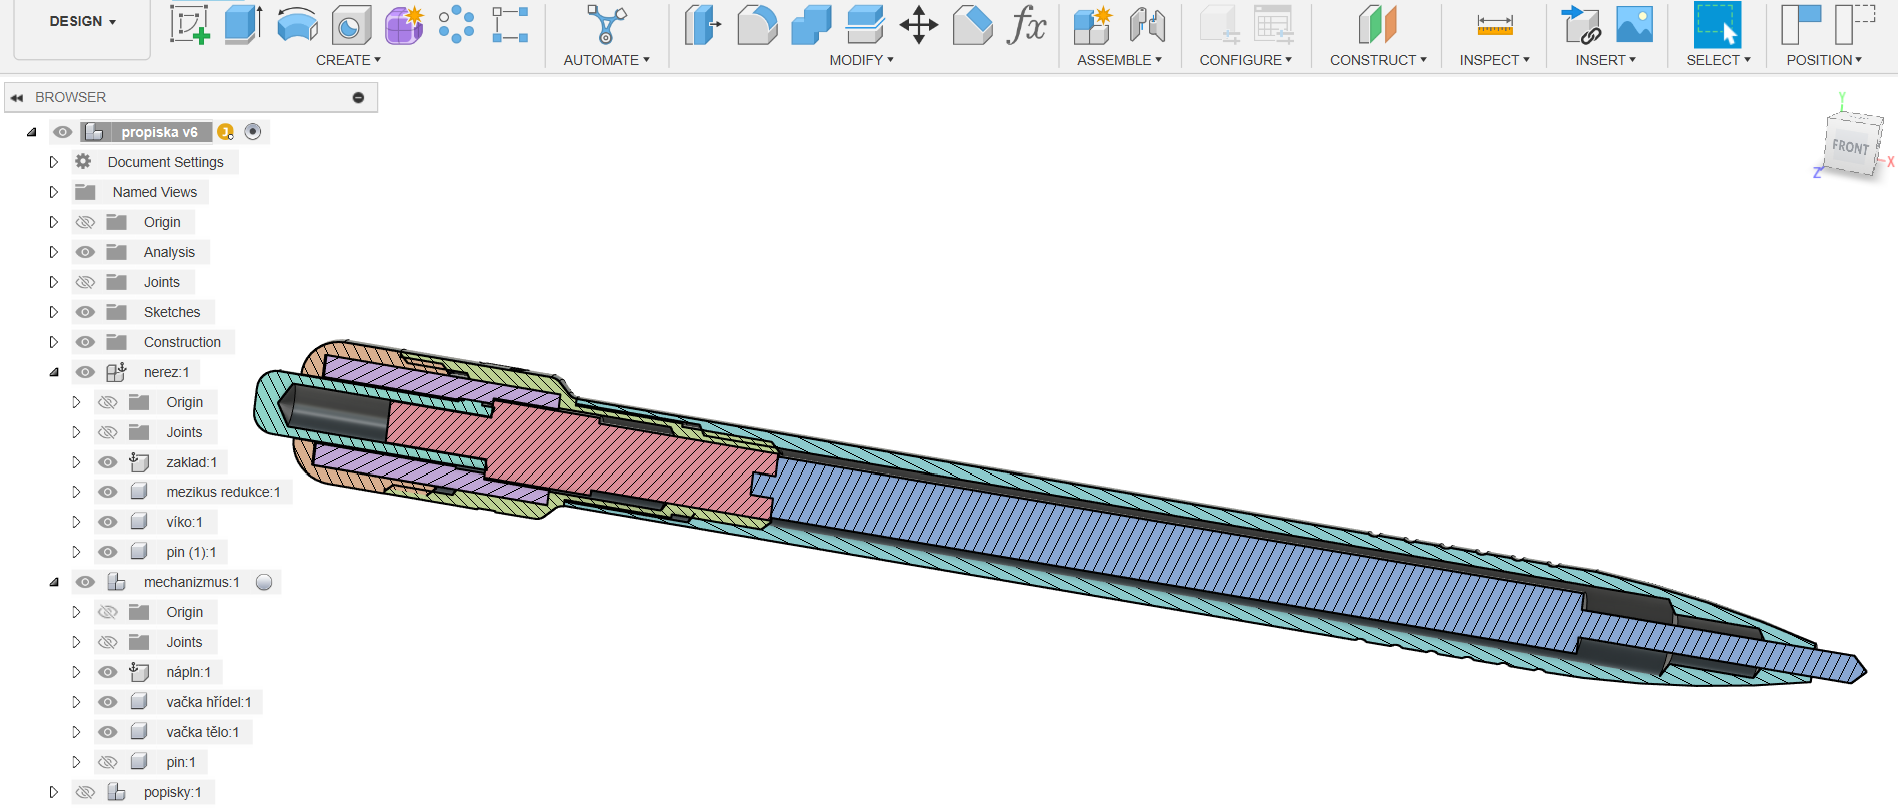Screen dimensions: 1898x809
Task: Click the Measure icon in Inspect
Action: (1495, 25)
